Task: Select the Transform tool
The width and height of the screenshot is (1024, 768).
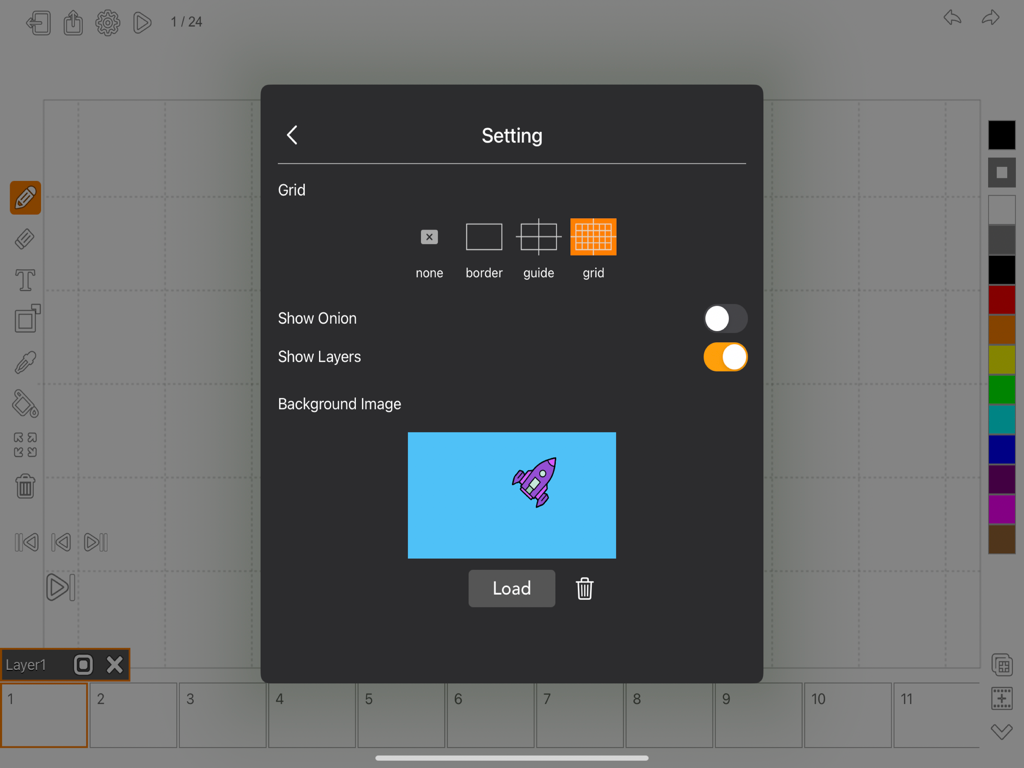Action: pos(24,320)
